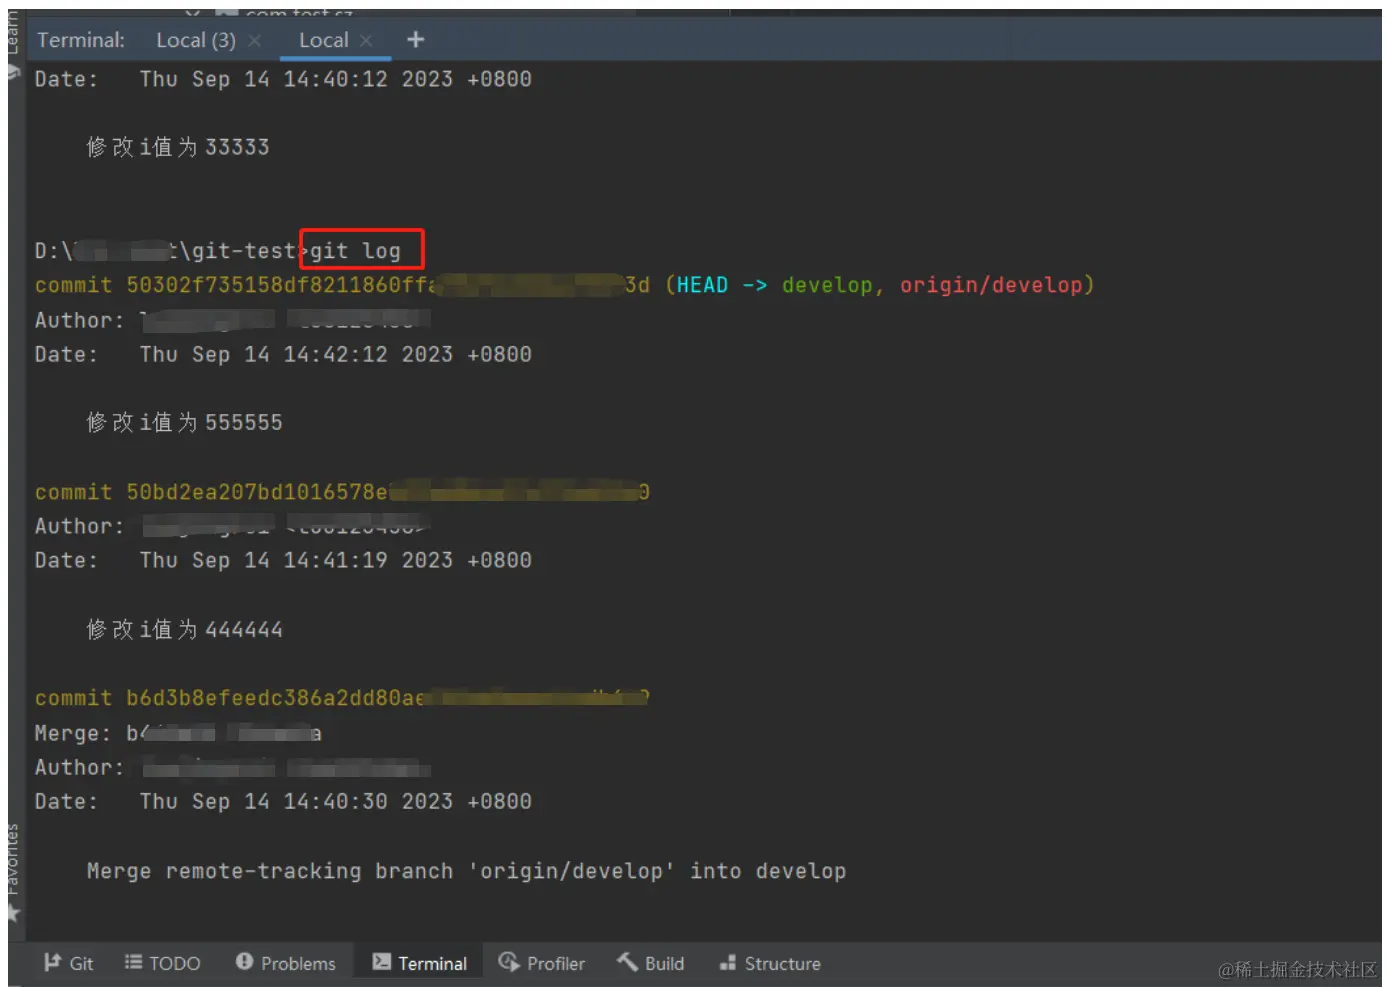Open the Problems tool window
The image size is (1386, 988).
coord(286,963)
